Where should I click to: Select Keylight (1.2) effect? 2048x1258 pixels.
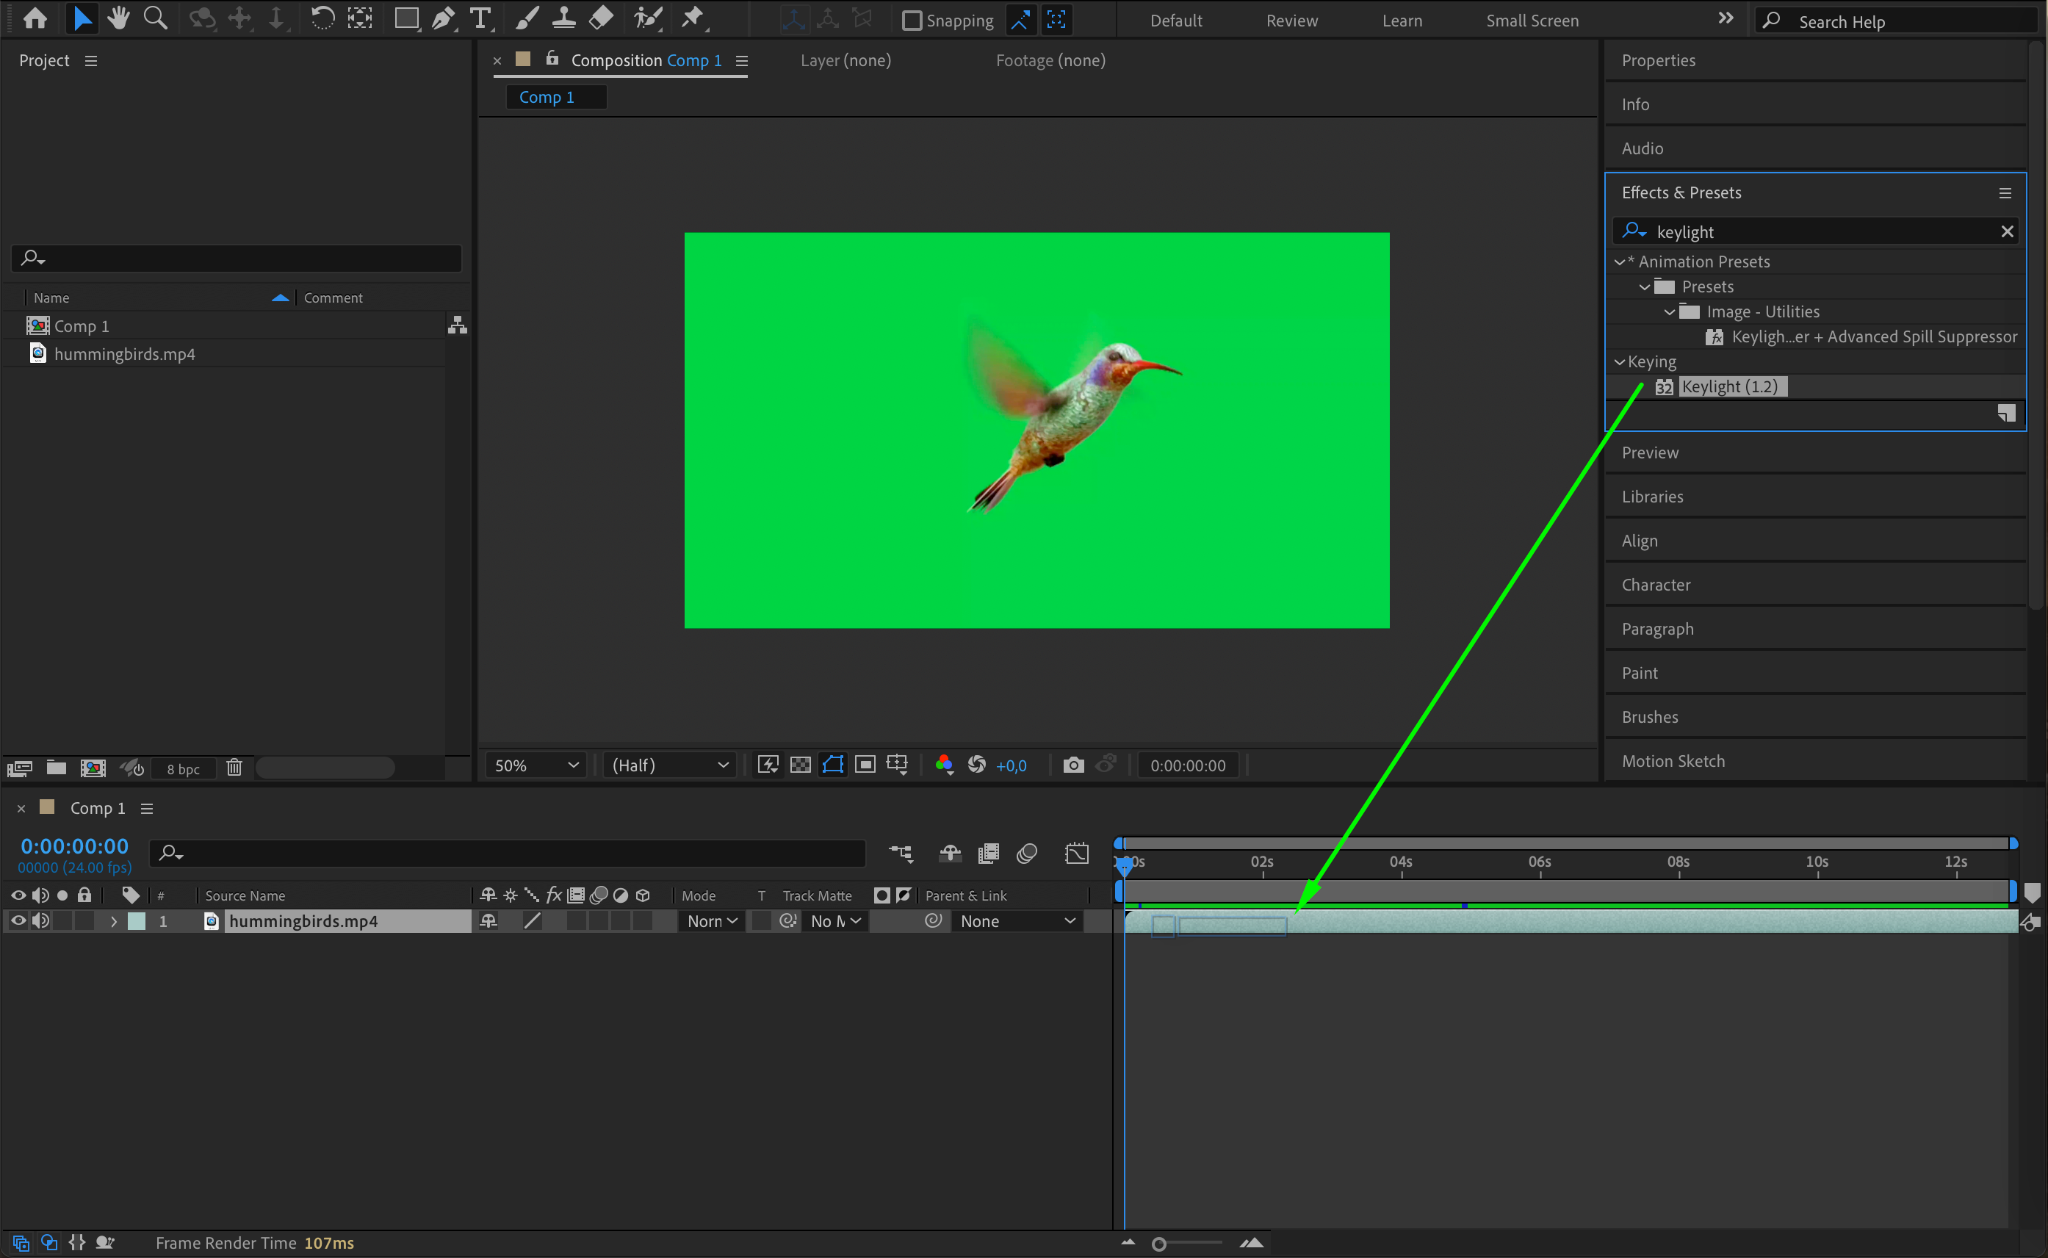click(1729, 387)
